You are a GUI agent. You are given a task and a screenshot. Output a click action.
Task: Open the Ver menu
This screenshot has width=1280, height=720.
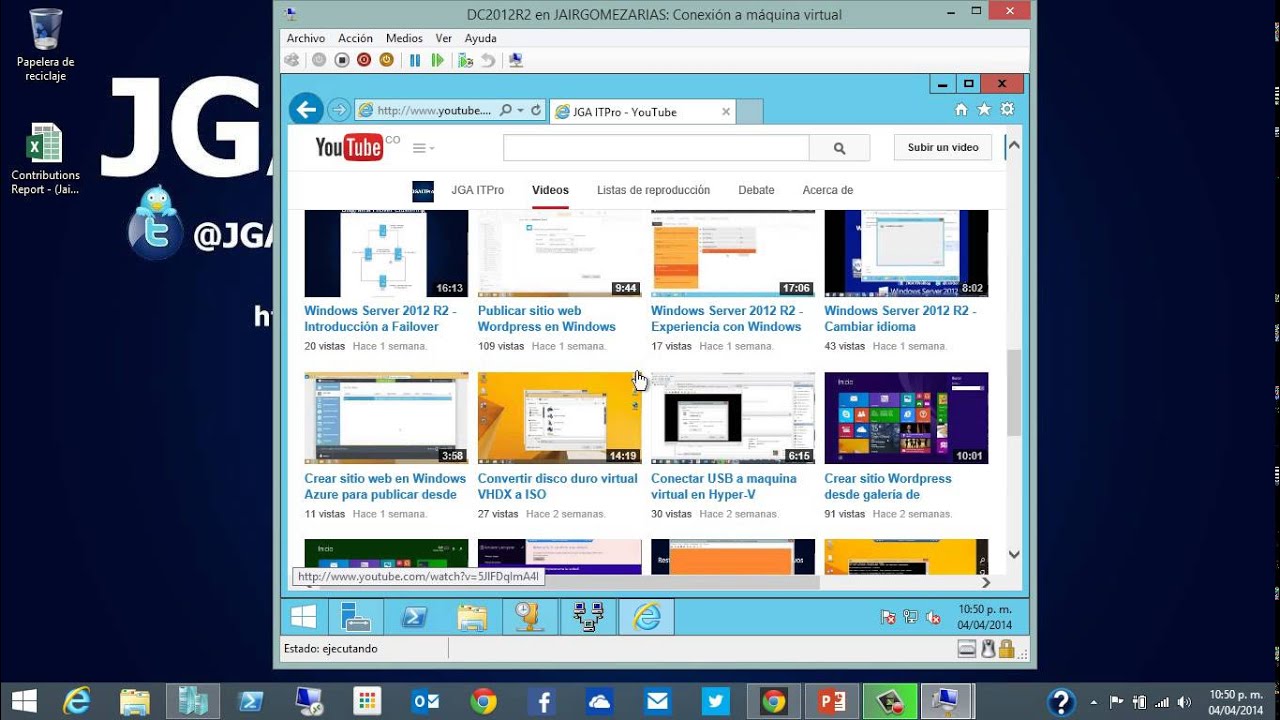coord(444,38)
